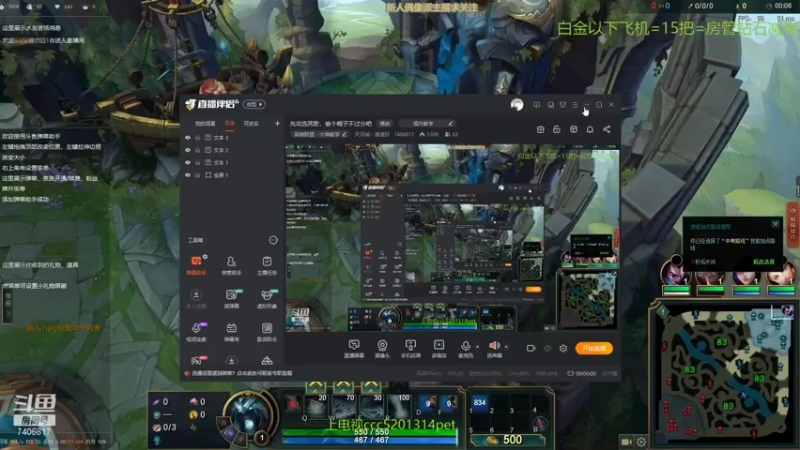
Task: Hide the 全屏 1 source layer
Action: tap(188, 175)
